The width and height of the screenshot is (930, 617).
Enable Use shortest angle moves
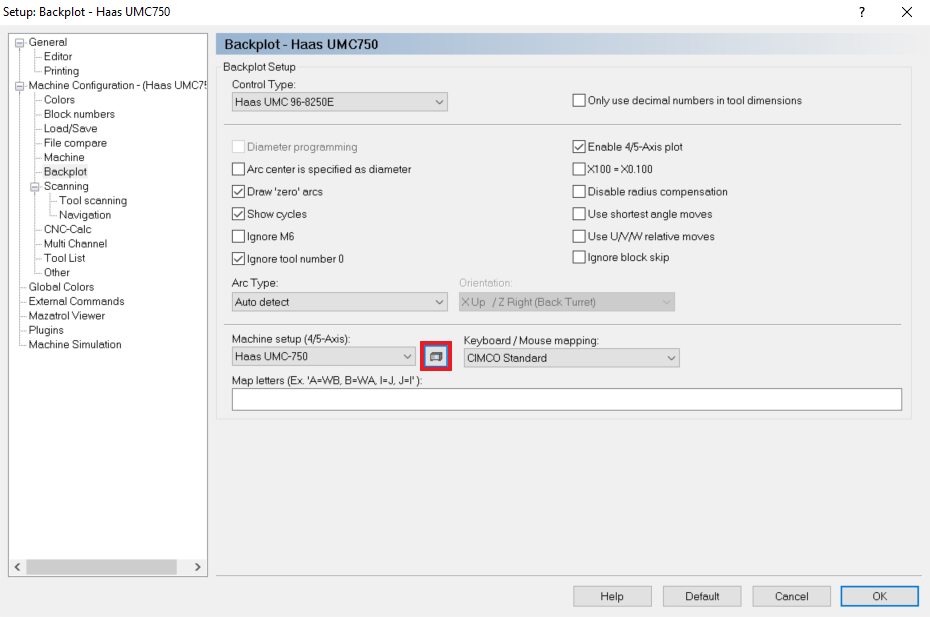coord(579,214)
